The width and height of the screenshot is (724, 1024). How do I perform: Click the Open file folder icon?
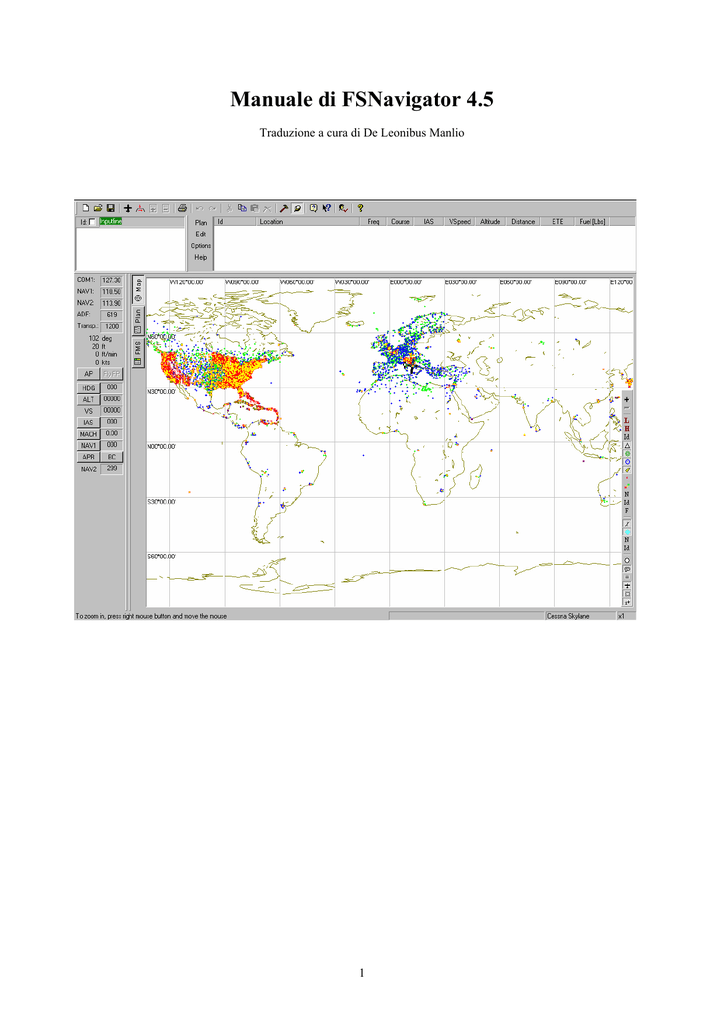[98, 208]
